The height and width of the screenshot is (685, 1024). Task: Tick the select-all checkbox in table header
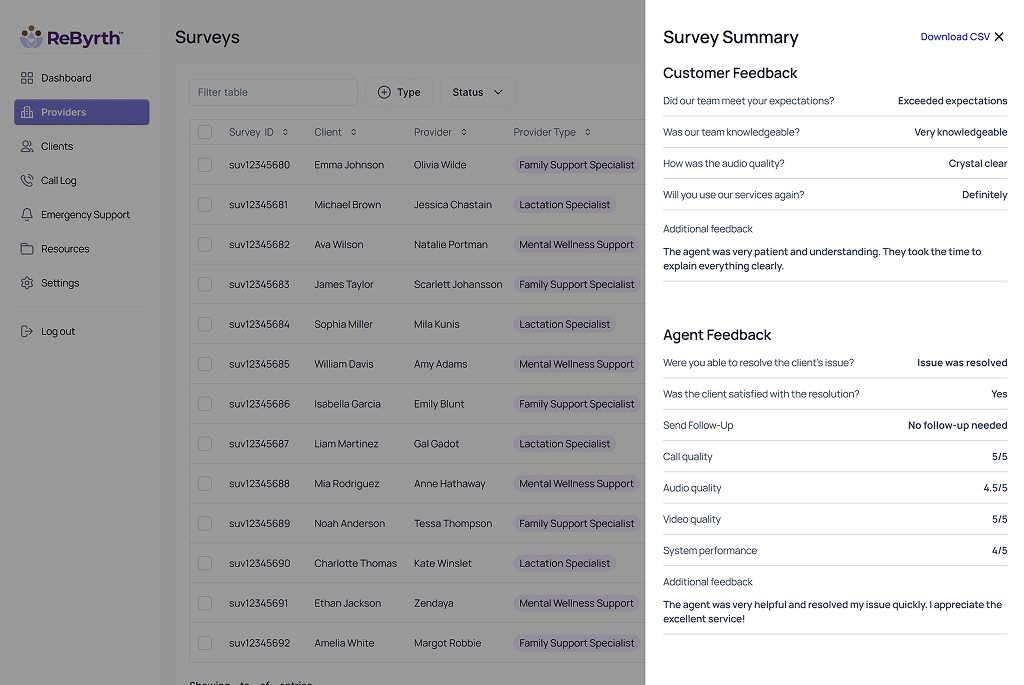(x=205, y=132)
